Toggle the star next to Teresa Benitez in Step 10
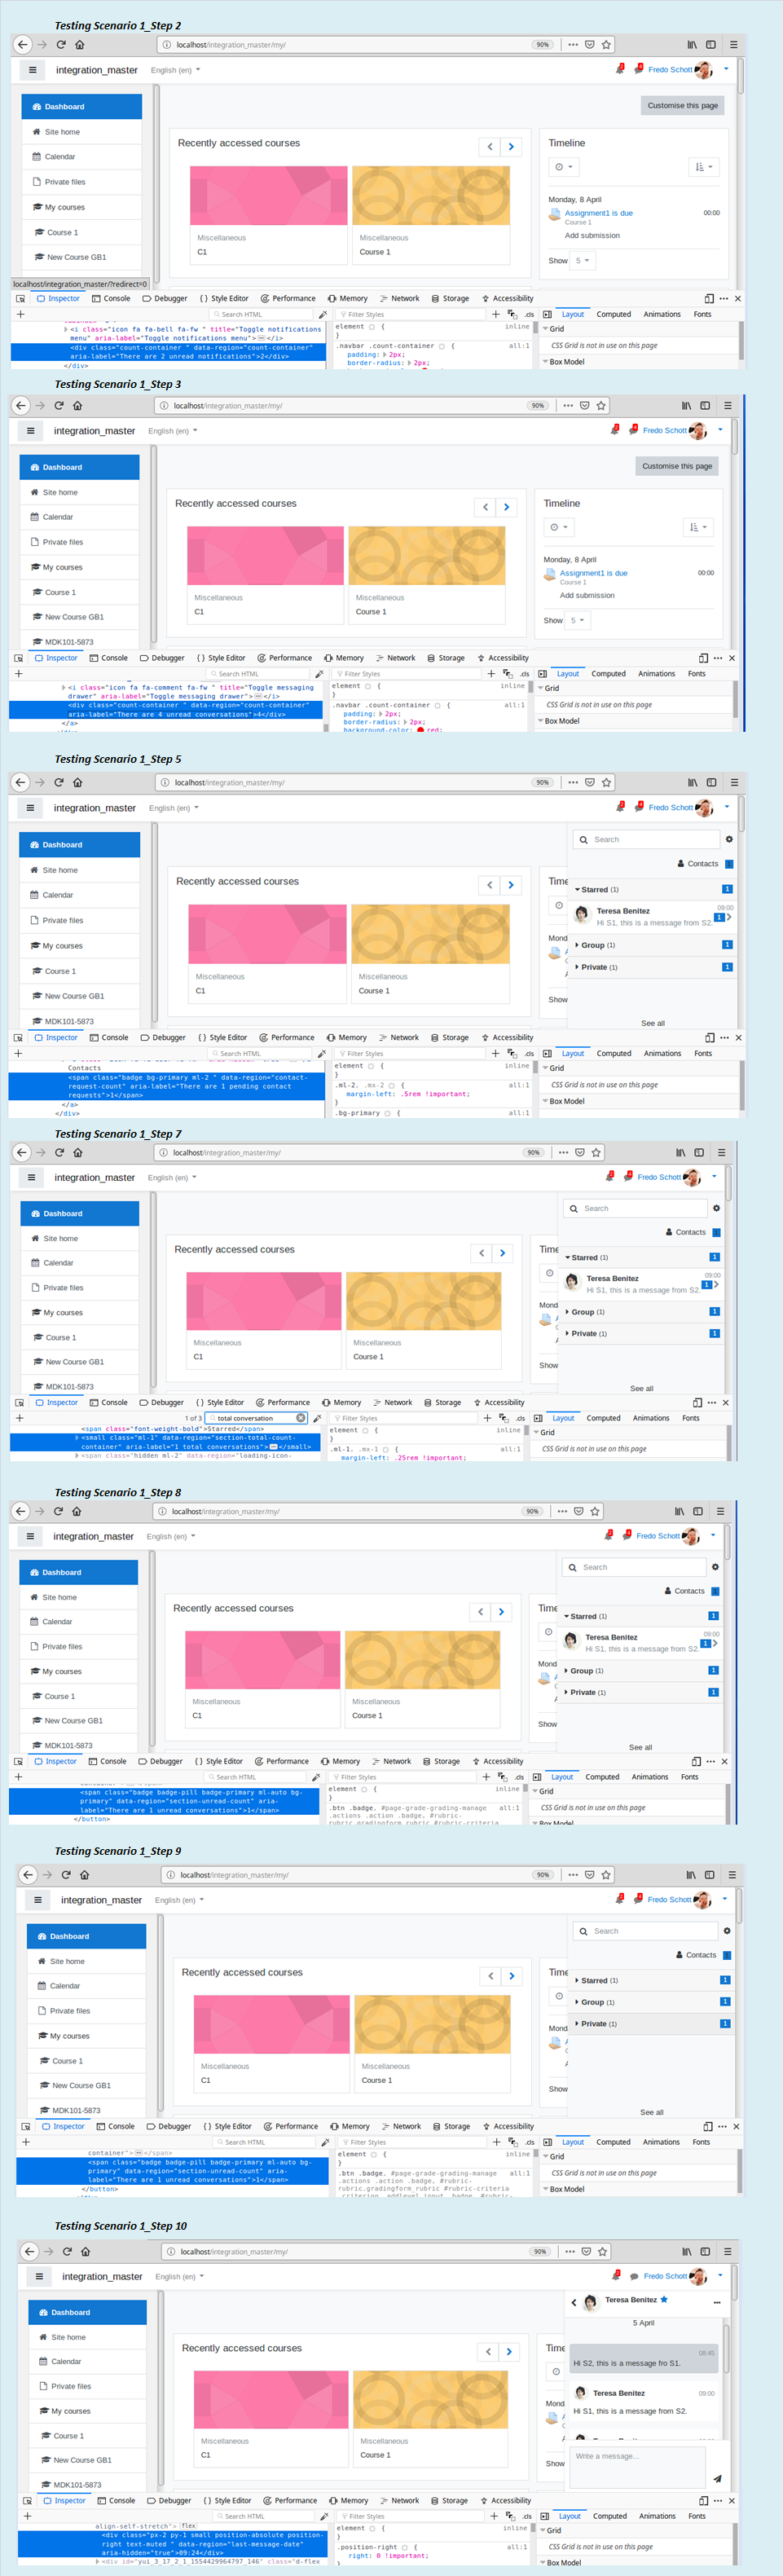Image resolution: width=783 pixels, height=2576 pixels. 664,2299
